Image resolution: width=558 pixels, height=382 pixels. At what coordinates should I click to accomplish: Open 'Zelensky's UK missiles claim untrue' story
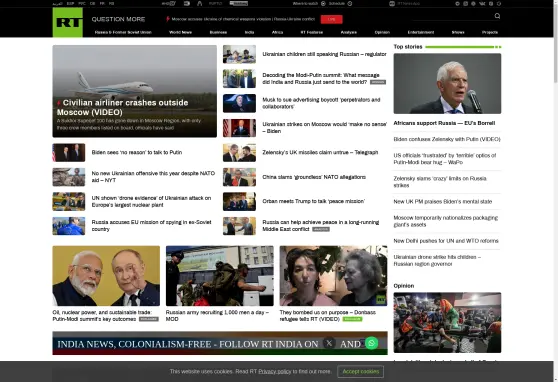(320, 152)
